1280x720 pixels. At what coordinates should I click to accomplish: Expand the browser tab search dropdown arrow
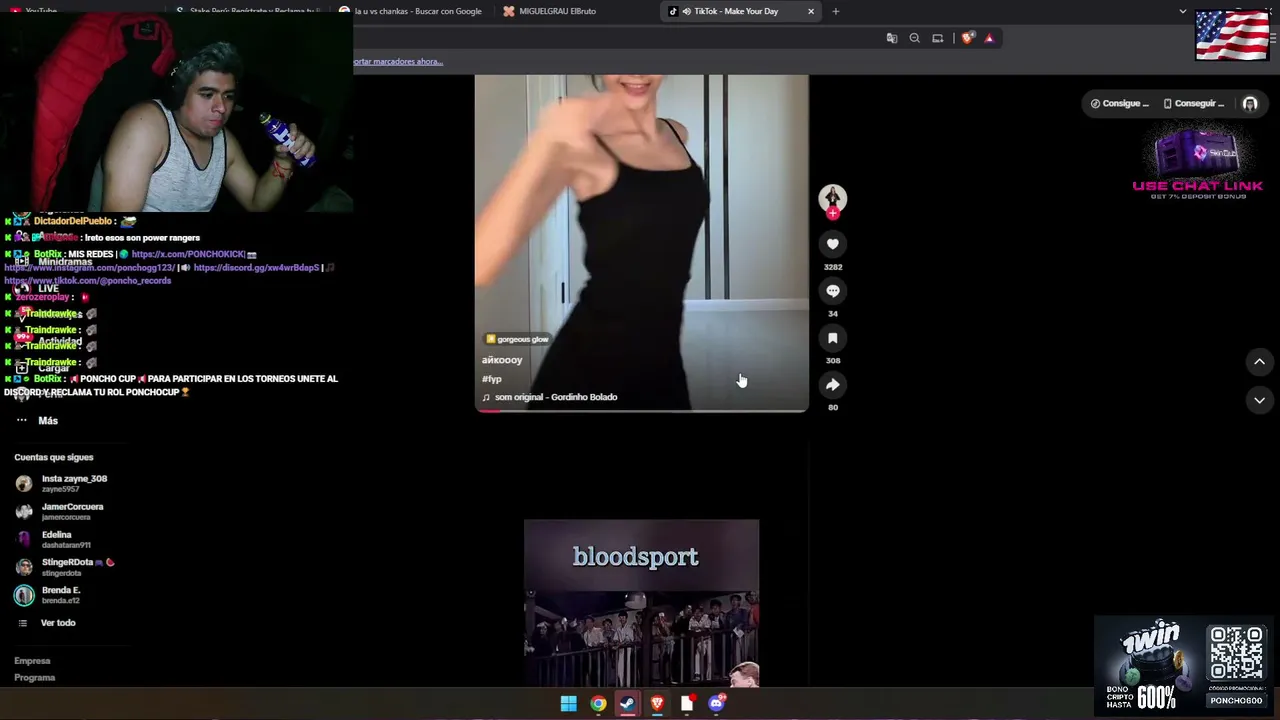click(1183, 11)
